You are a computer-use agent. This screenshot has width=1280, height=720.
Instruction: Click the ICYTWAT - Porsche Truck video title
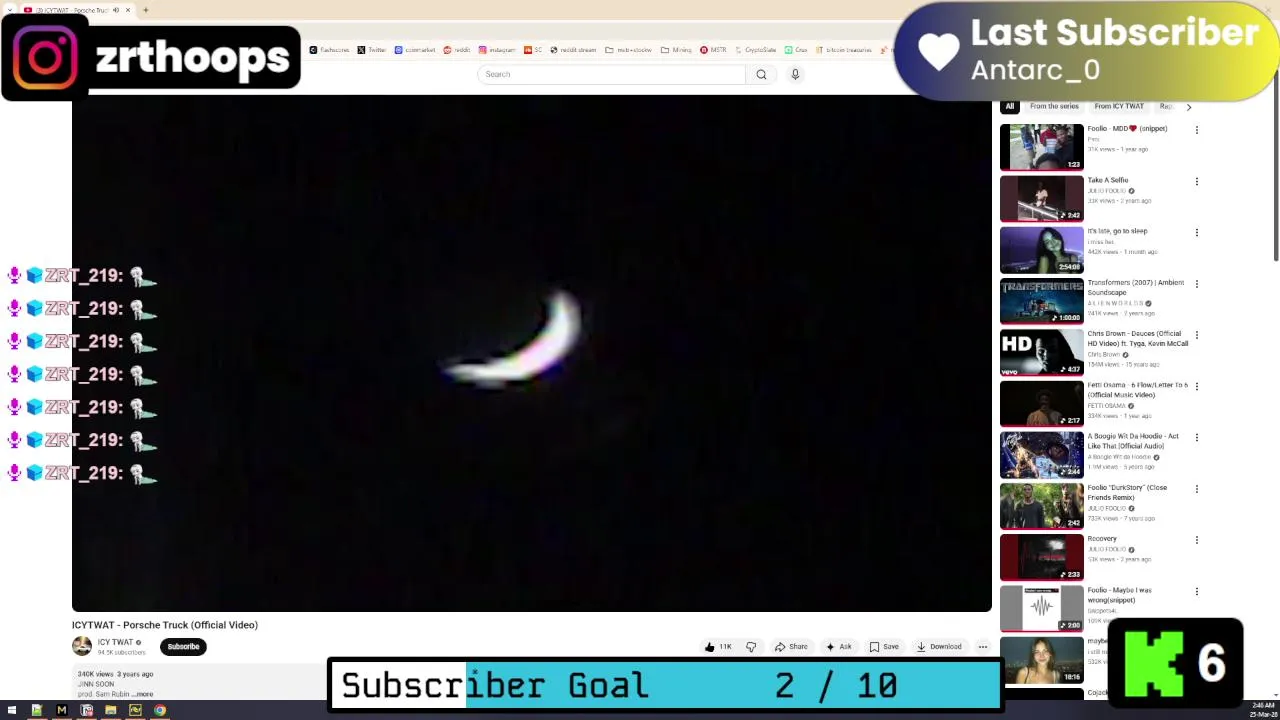tap(165, 625)
